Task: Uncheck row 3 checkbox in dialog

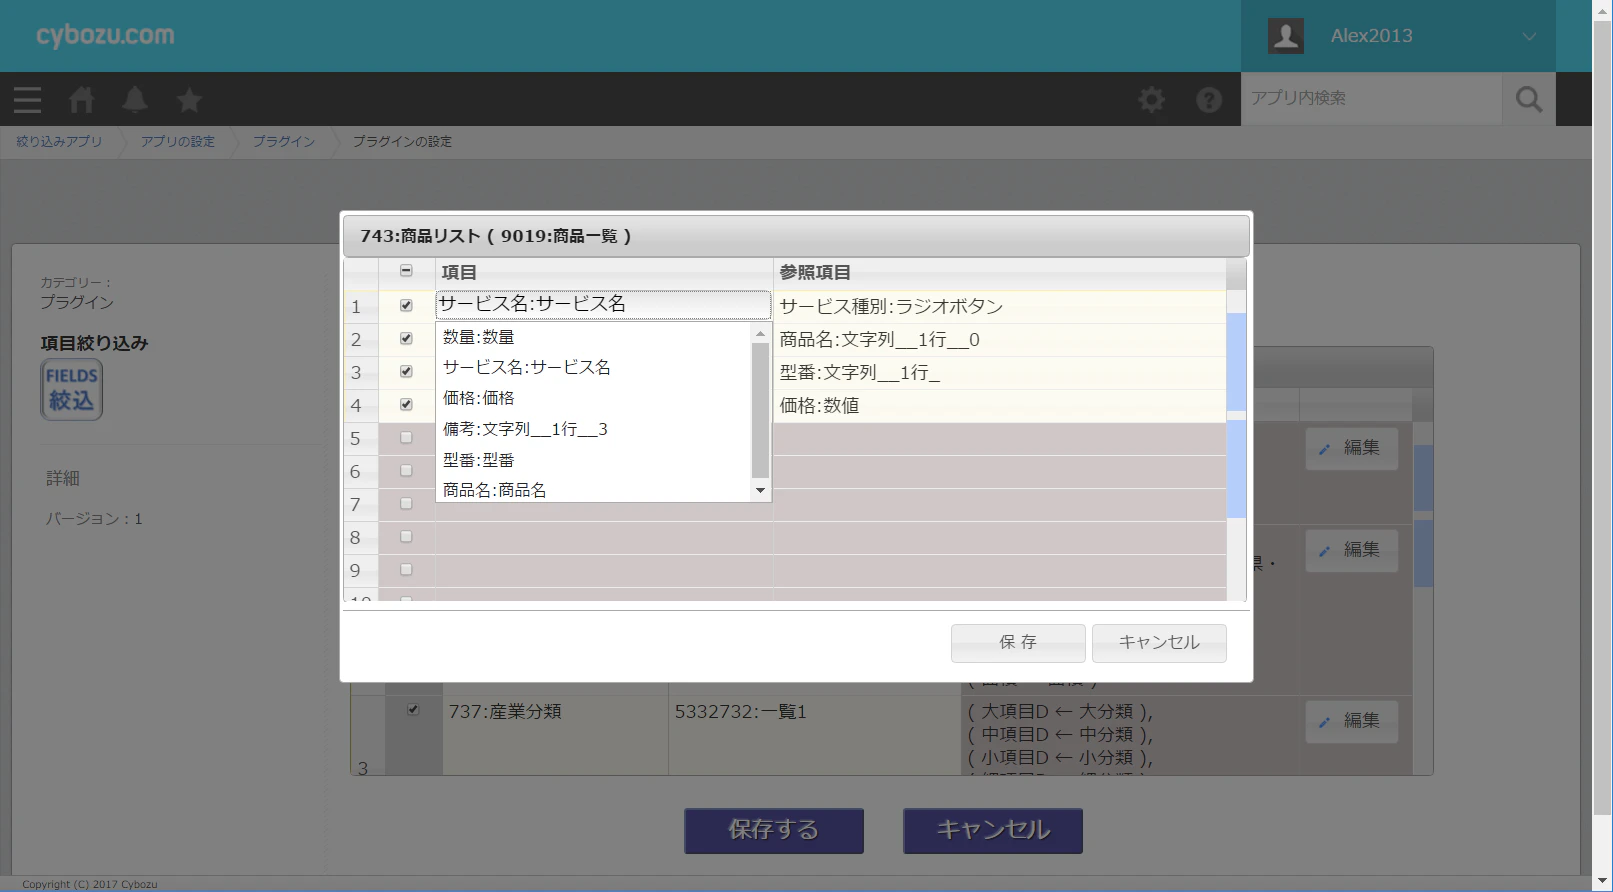Action: coord(406,372)
